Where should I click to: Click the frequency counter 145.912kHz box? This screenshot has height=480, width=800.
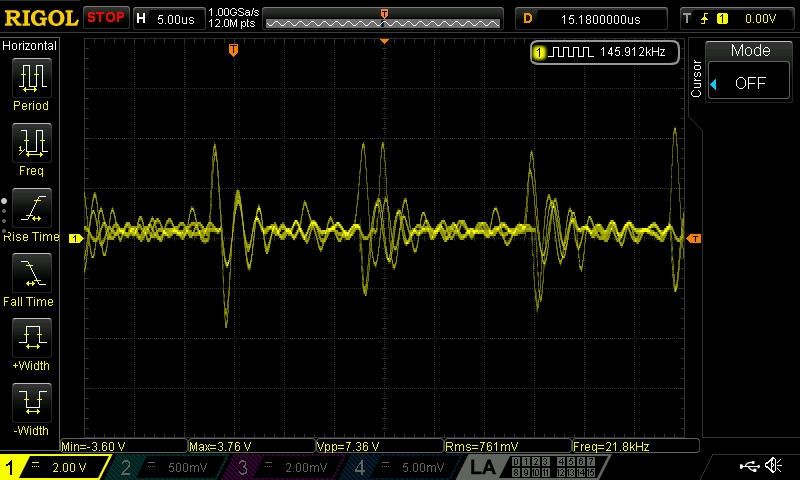tap(605, 52)
